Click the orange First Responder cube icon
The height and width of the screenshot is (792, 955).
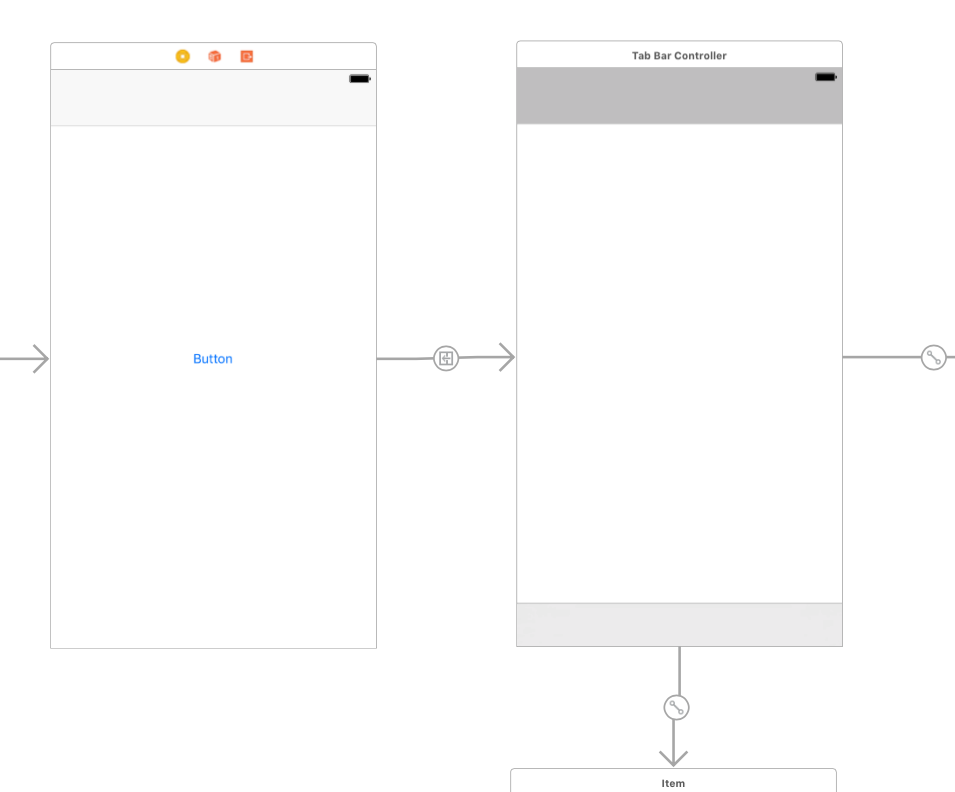click(x=213, y=56)
